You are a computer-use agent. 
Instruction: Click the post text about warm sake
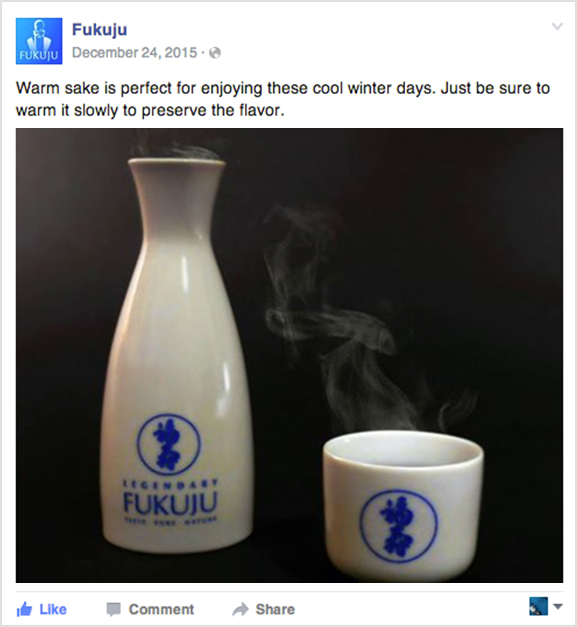point(283,99)
